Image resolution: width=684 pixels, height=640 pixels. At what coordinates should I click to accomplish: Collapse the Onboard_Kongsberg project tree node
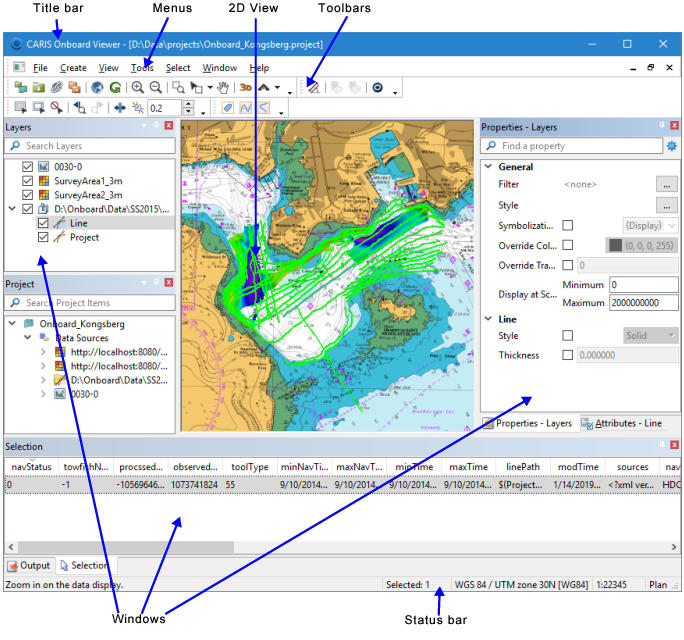coord(11,324)
